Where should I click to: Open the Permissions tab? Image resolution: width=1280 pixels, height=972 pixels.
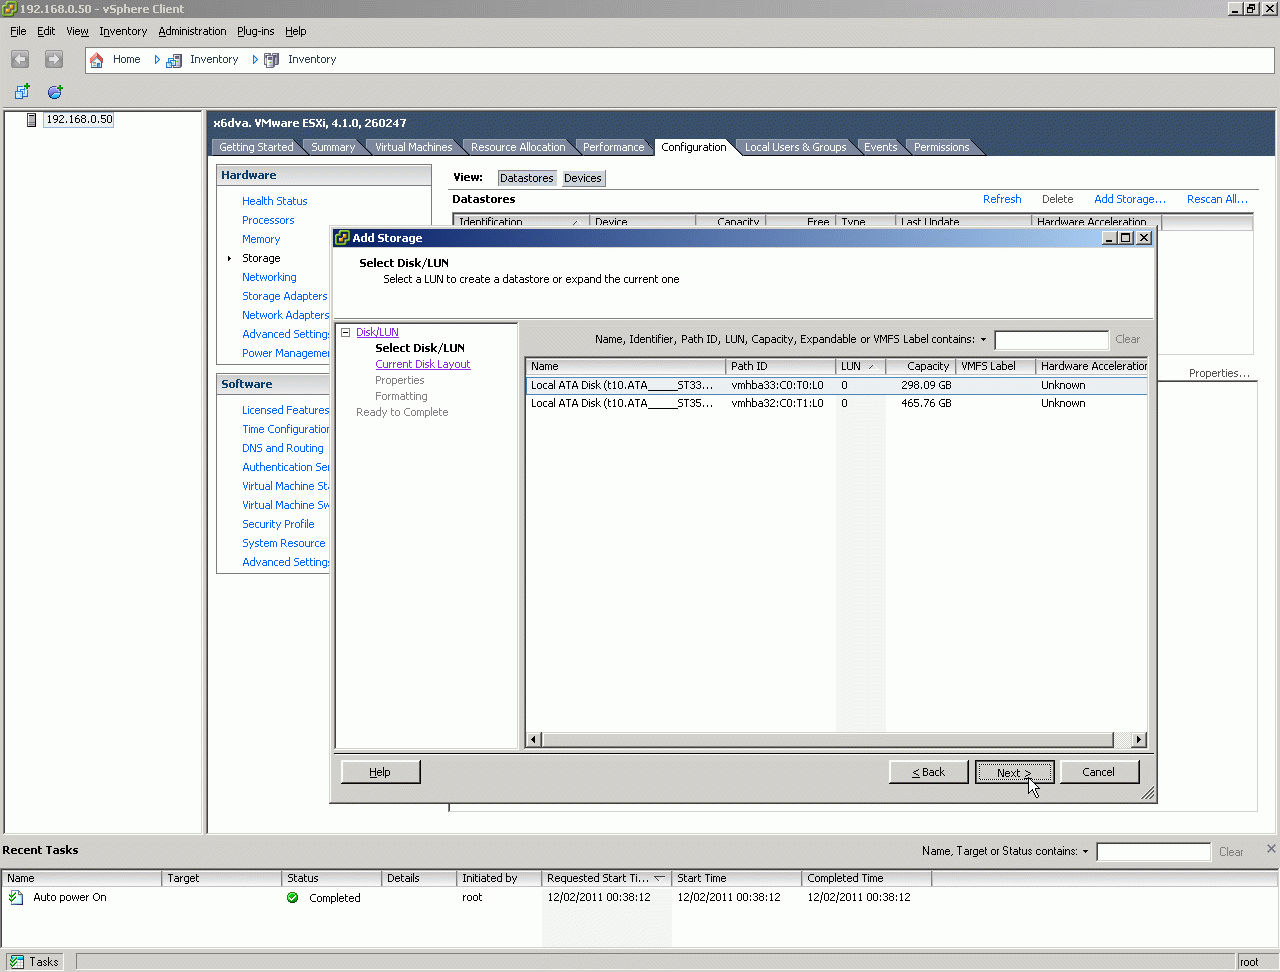point(942,147)
